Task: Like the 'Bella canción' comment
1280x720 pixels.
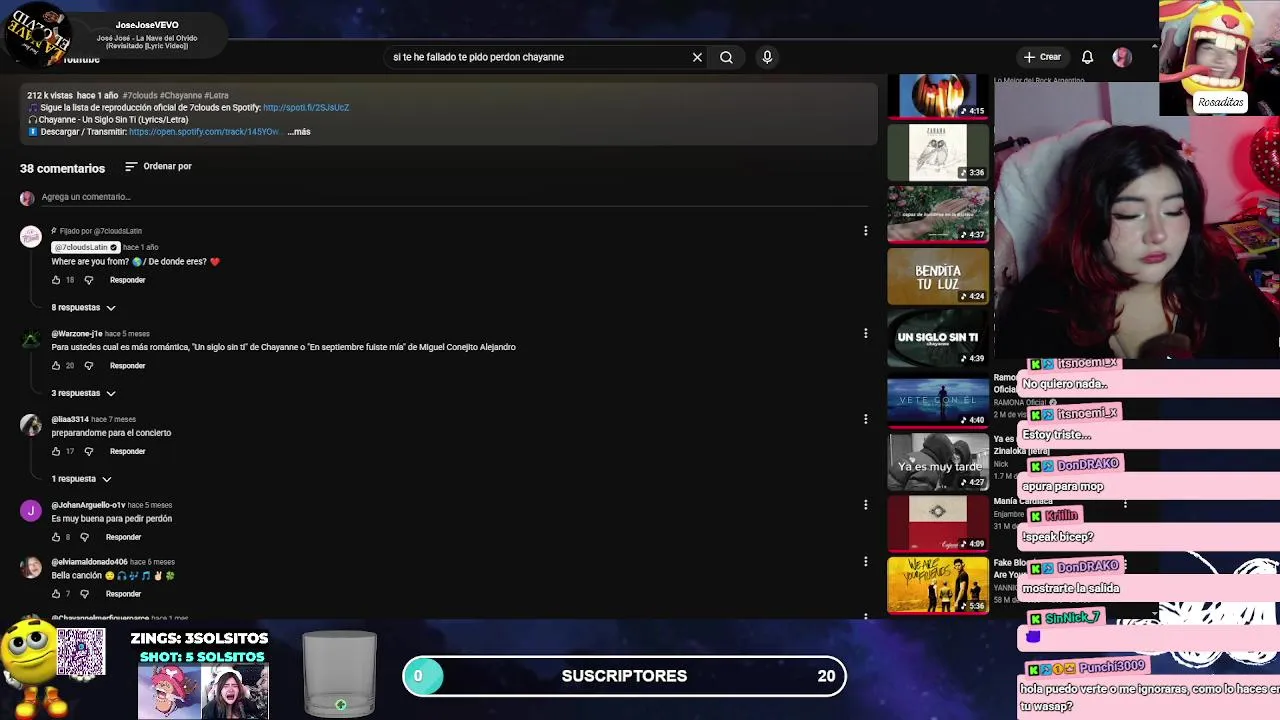Action: [x=56, y=594]
